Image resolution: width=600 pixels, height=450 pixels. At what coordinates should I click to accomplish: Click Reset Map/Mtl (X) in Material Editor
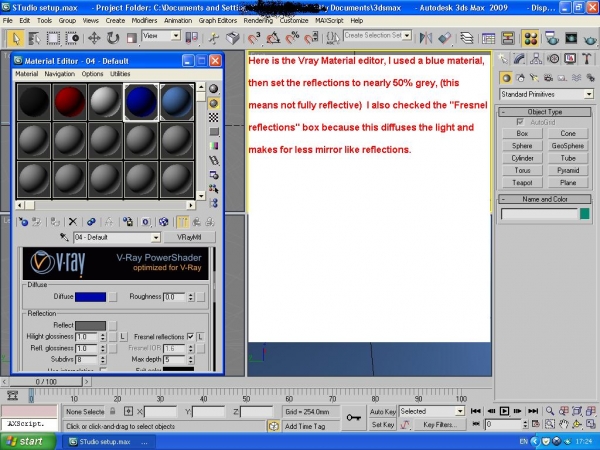[73, 222]
